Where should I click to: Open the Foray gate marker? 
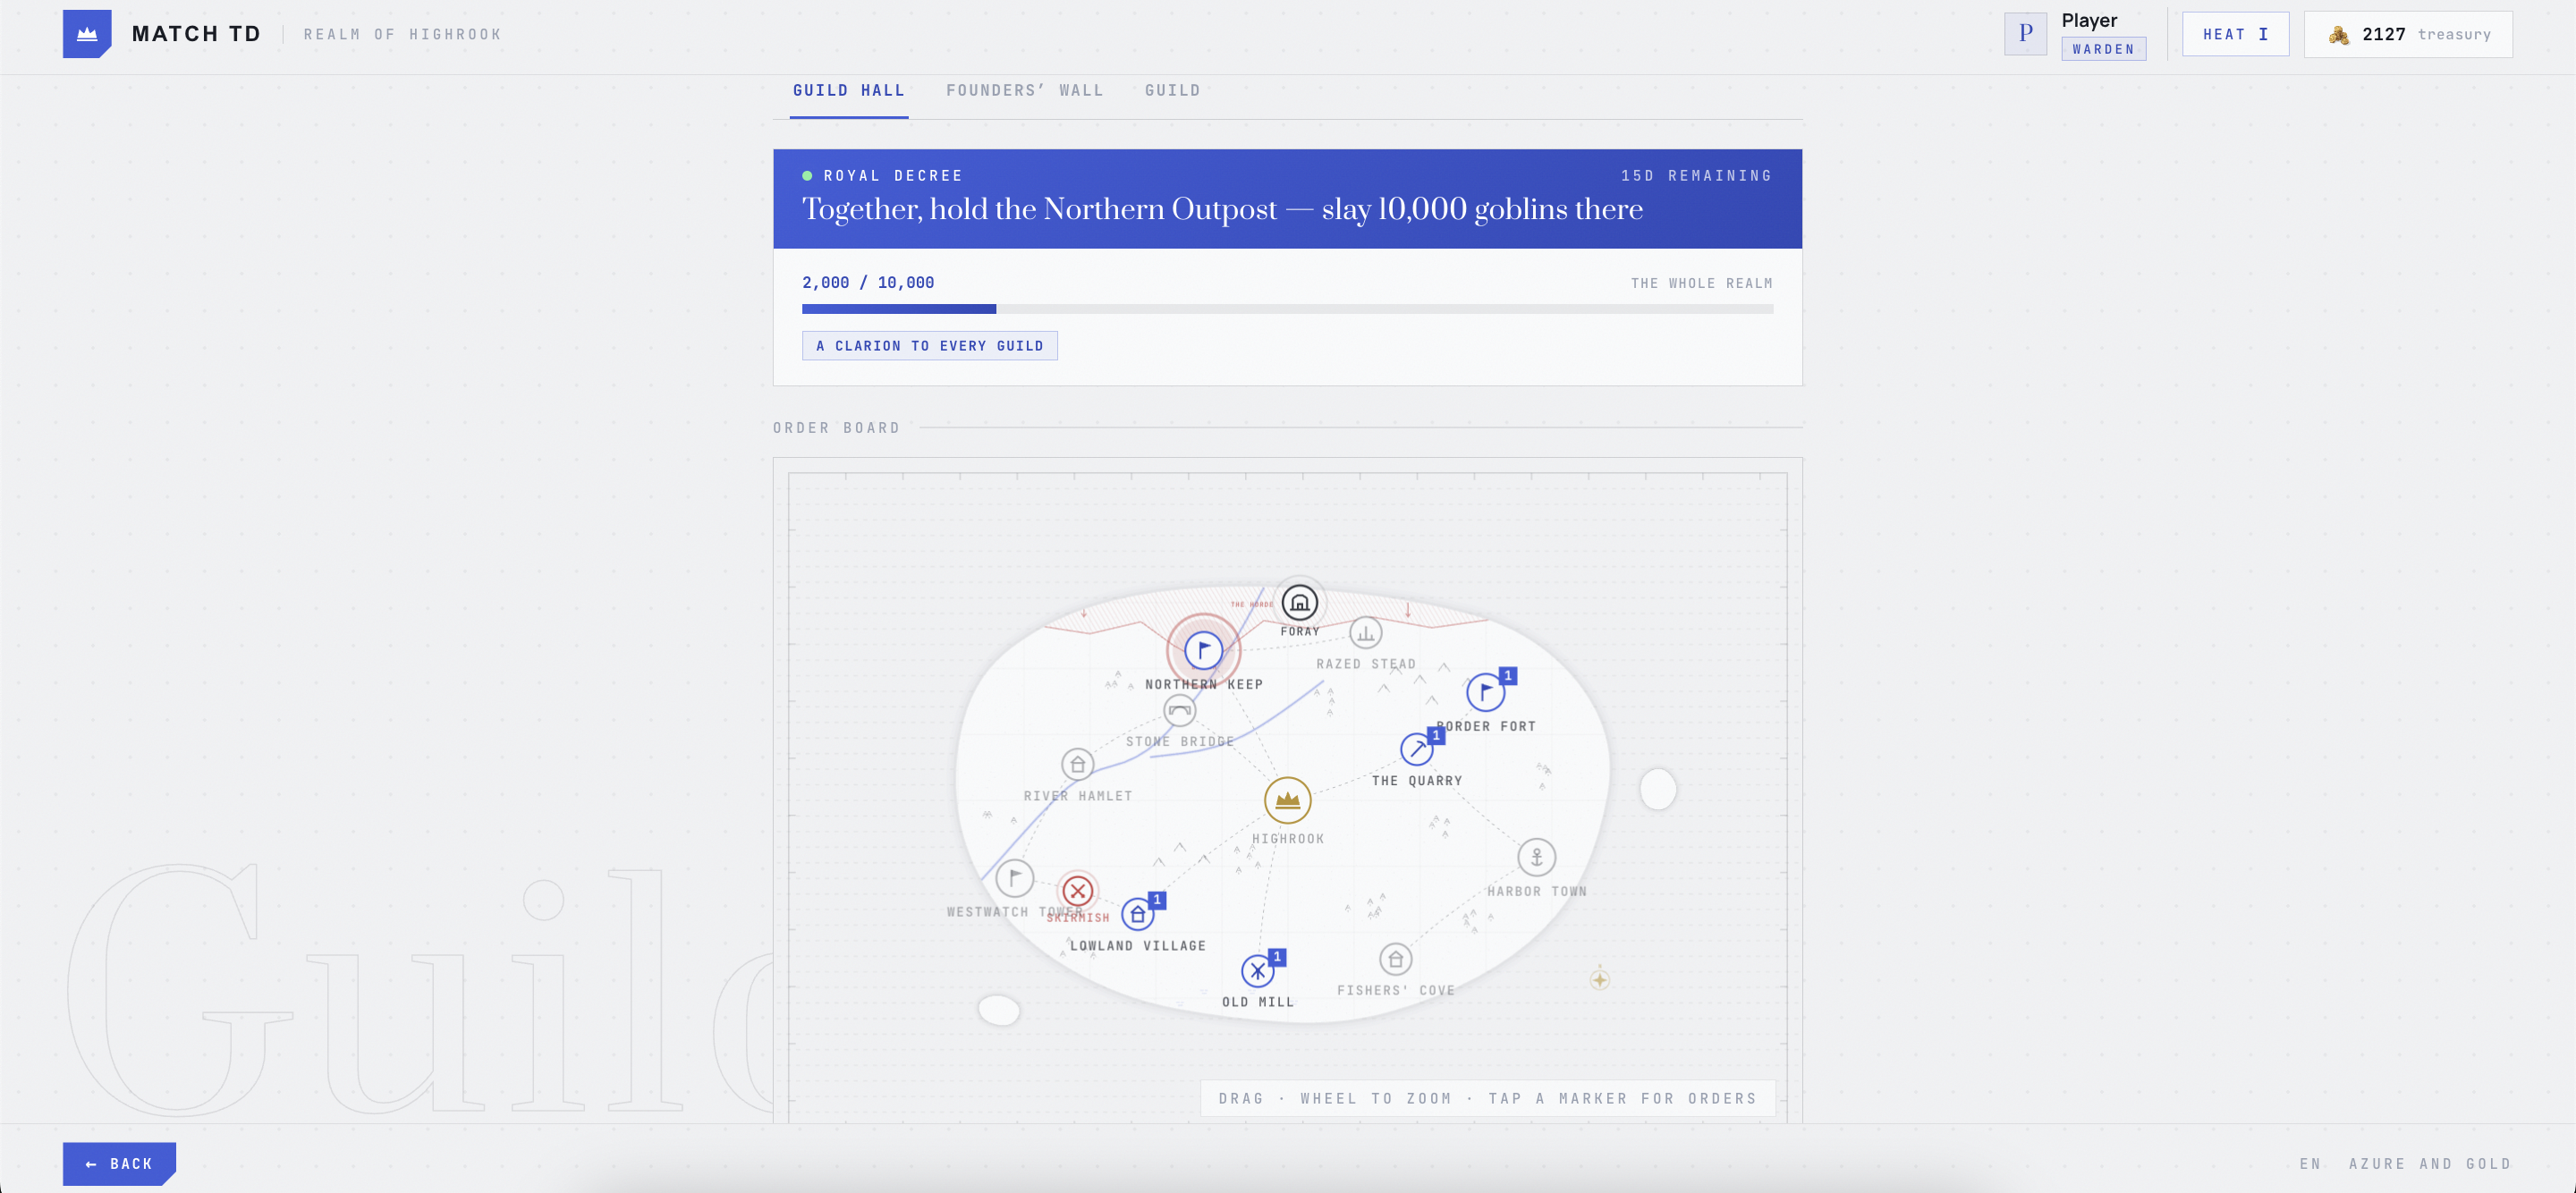point(1299,603)
